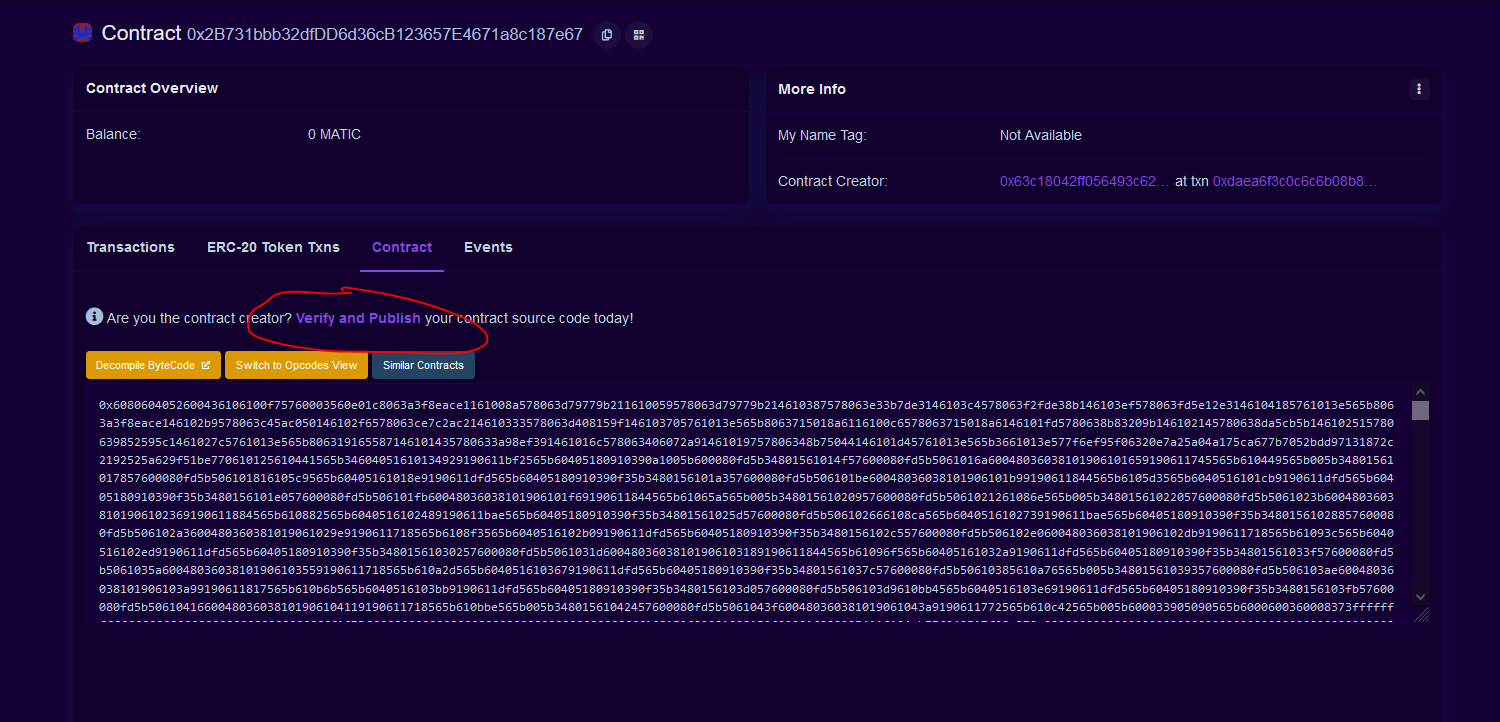Image resolution: width=1500 pixels, height=722 pixels.
Task: Select the Contract tab
Action: [x=402, y=247]
